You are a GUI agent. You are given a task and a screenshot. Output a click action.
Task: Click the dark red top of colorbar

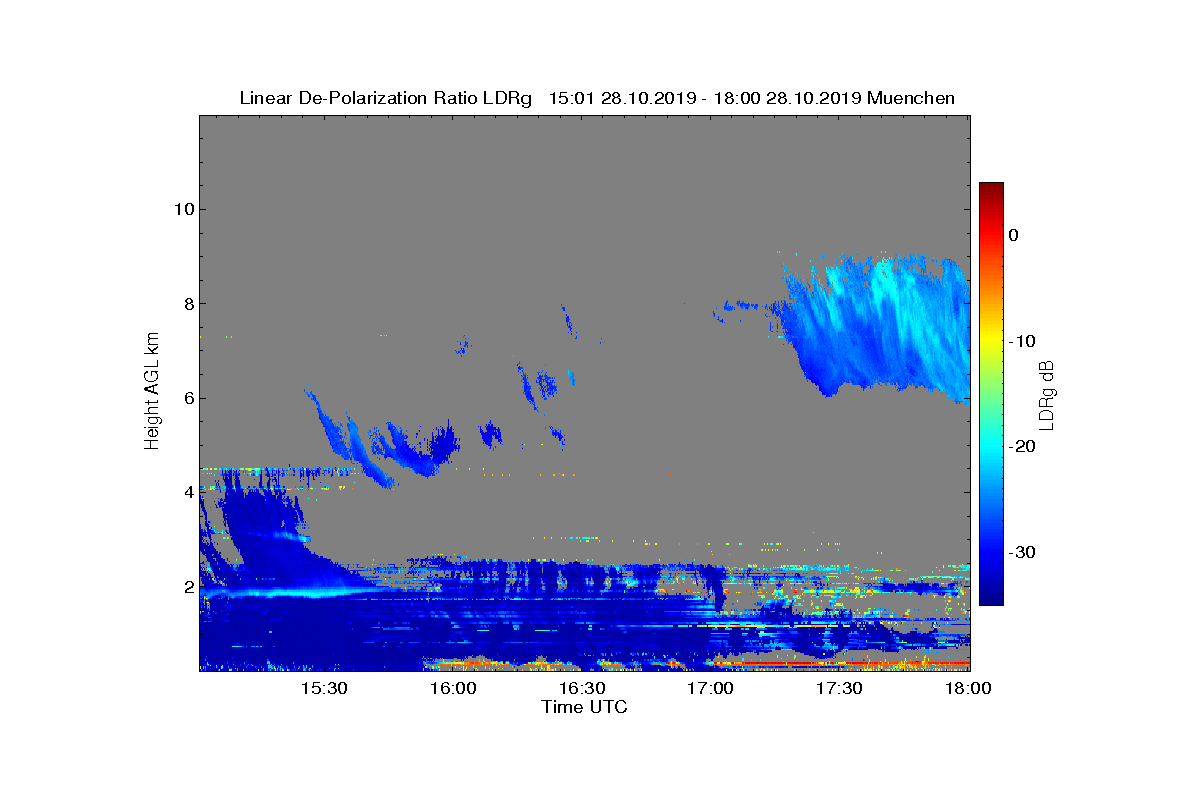pyautogui.click(x=991, y=190)
